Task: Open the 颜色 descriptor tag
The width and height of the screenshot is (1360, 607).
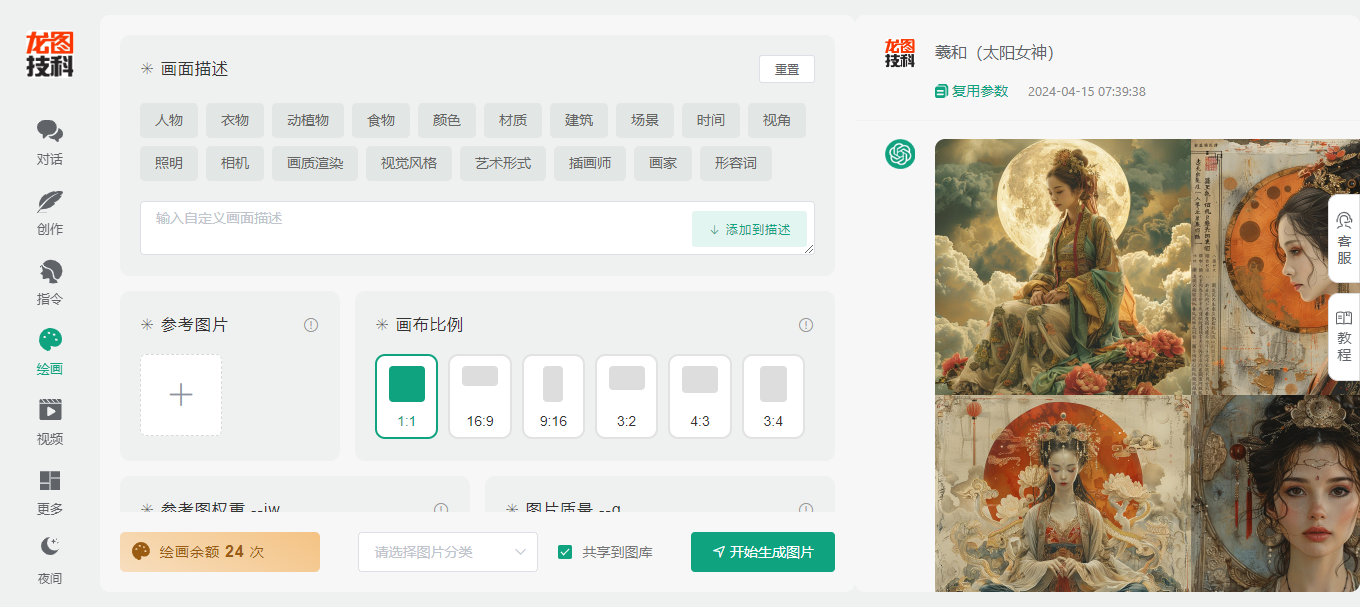Action: tap(447, 120)
